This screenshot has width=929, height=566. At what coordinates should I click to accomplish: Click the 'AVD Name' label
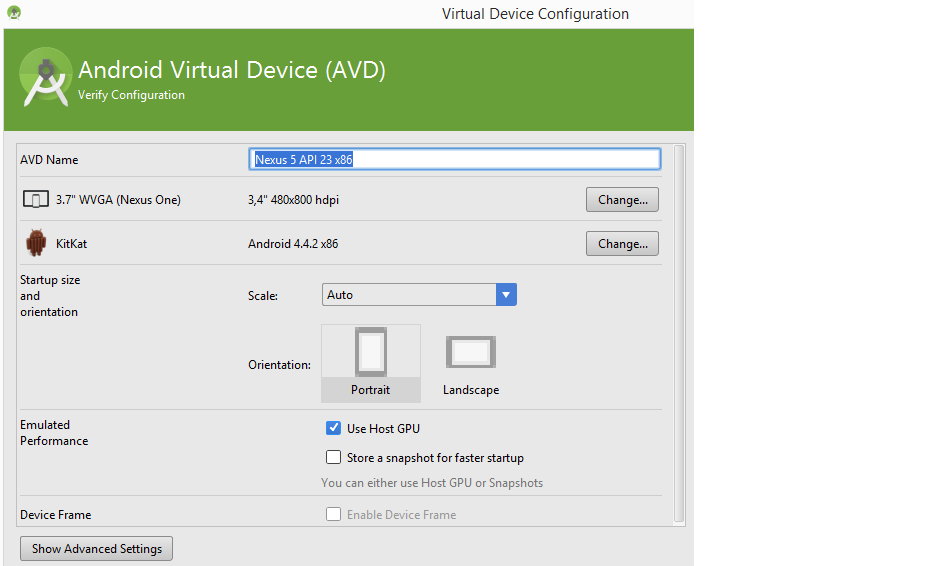(49, 160)
